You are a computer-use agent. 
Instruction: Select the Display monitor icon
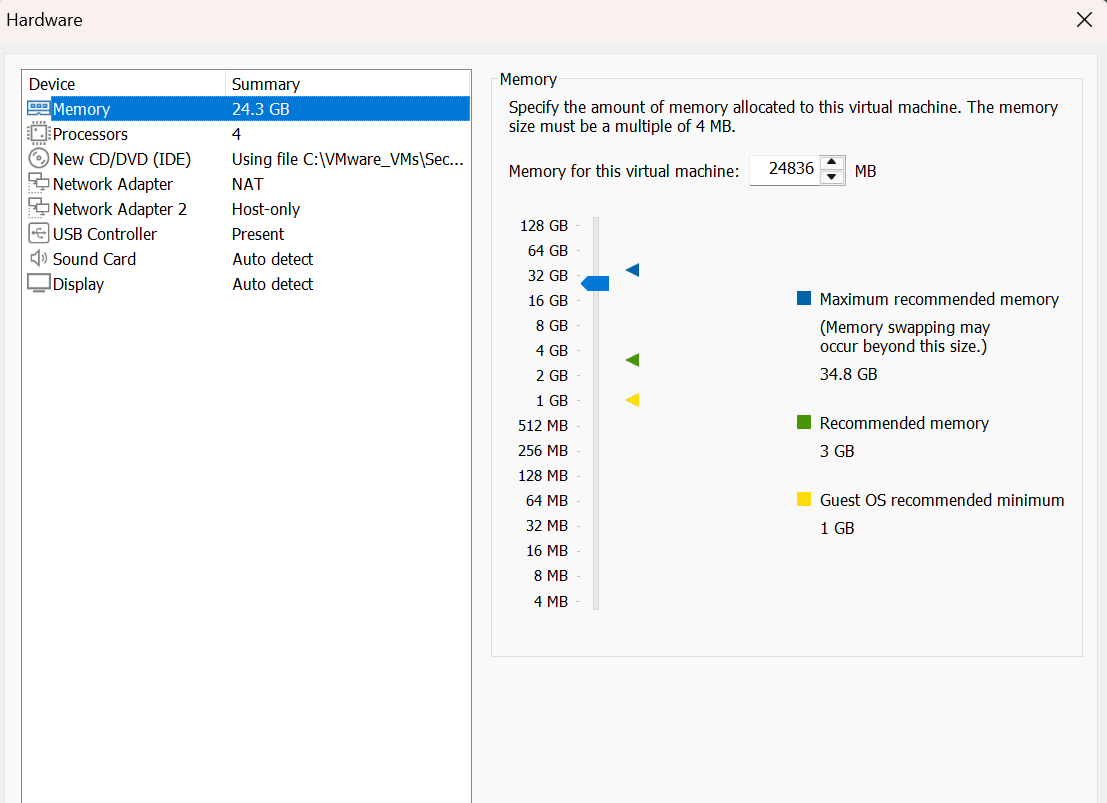(x=38, y=284)
